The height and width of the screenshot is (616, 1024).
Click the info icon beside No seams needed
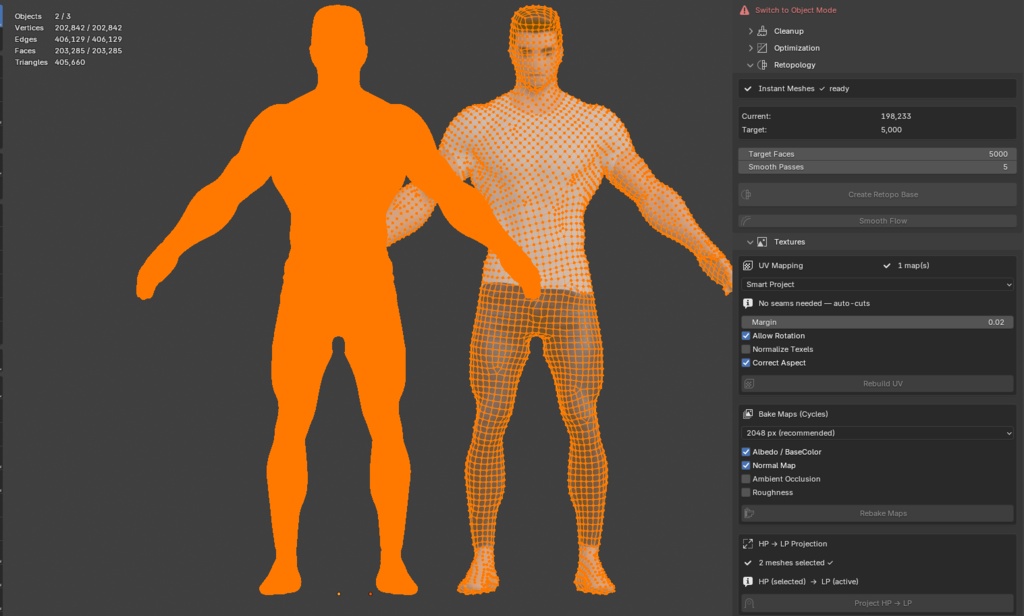point(748,303)
